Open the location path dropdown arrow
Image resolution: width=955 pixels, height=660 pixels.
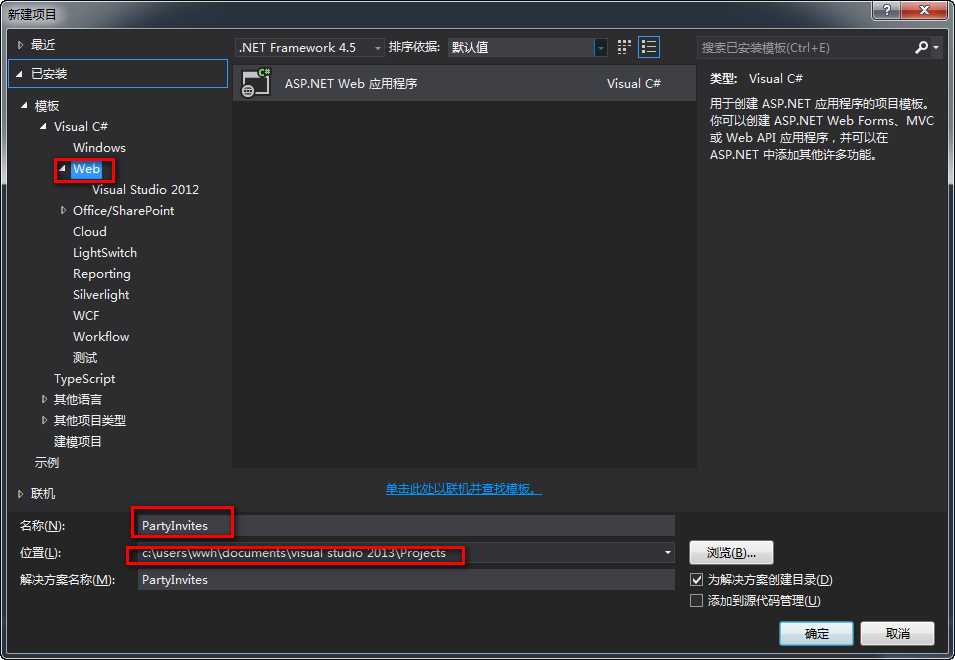(668, 552)
